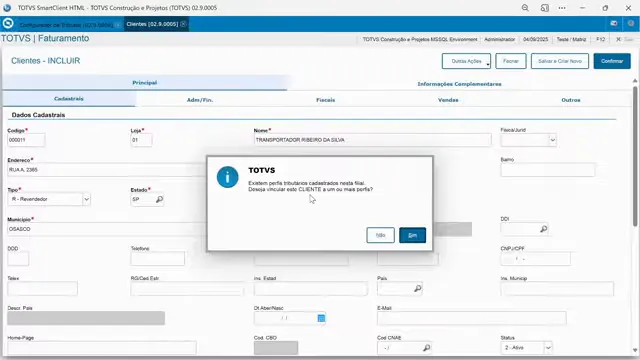Screen dimensions: 640x360
Task: Click the E-Mail input field
Action: (472, 318)
